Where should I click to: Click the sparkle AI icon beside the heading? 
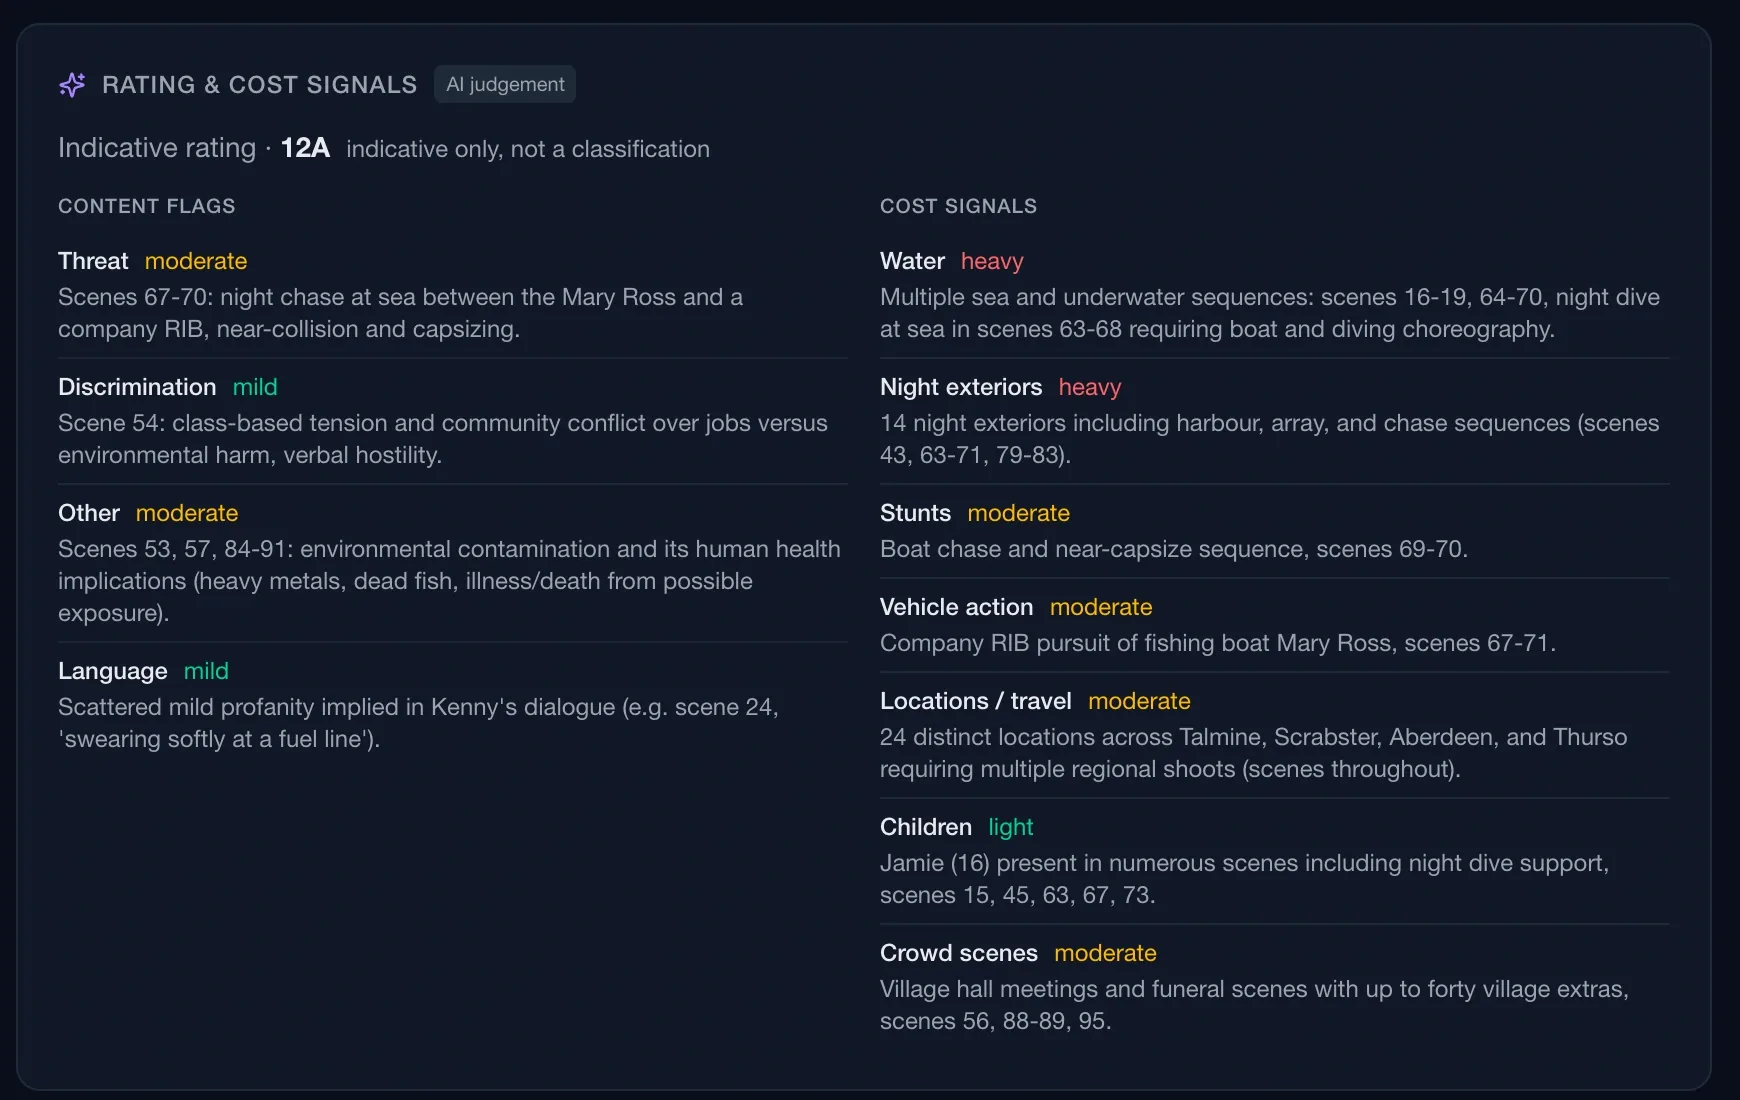point(72,85)
